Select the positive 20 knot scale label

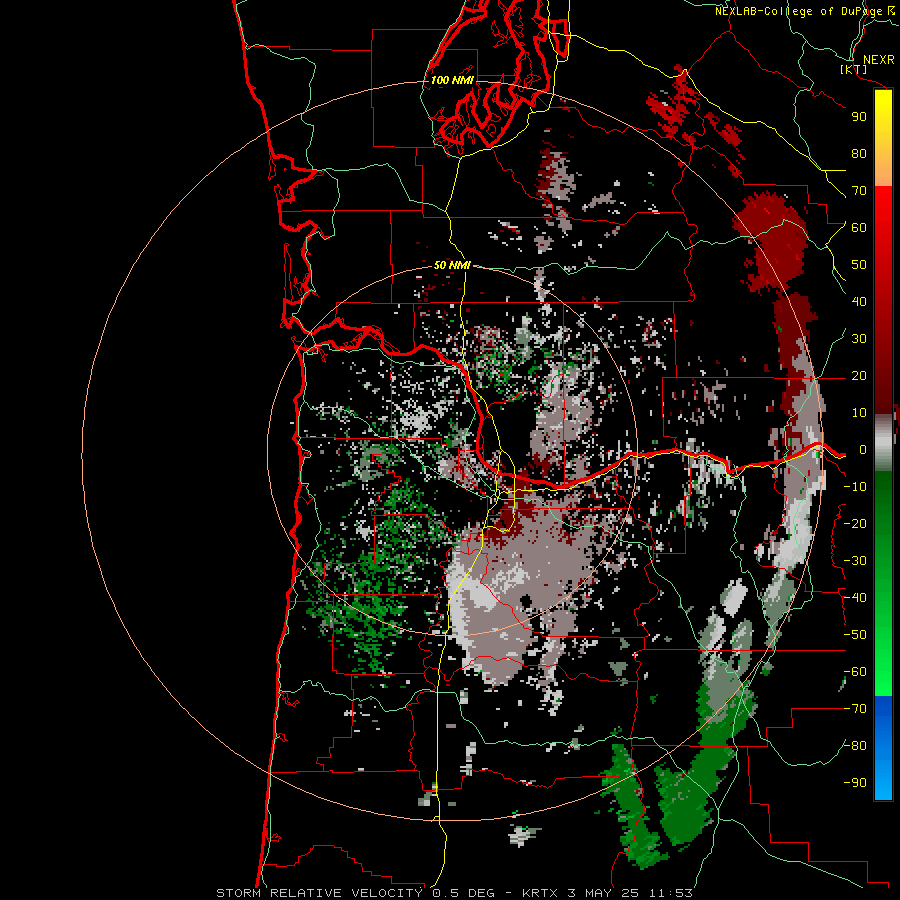859,375
